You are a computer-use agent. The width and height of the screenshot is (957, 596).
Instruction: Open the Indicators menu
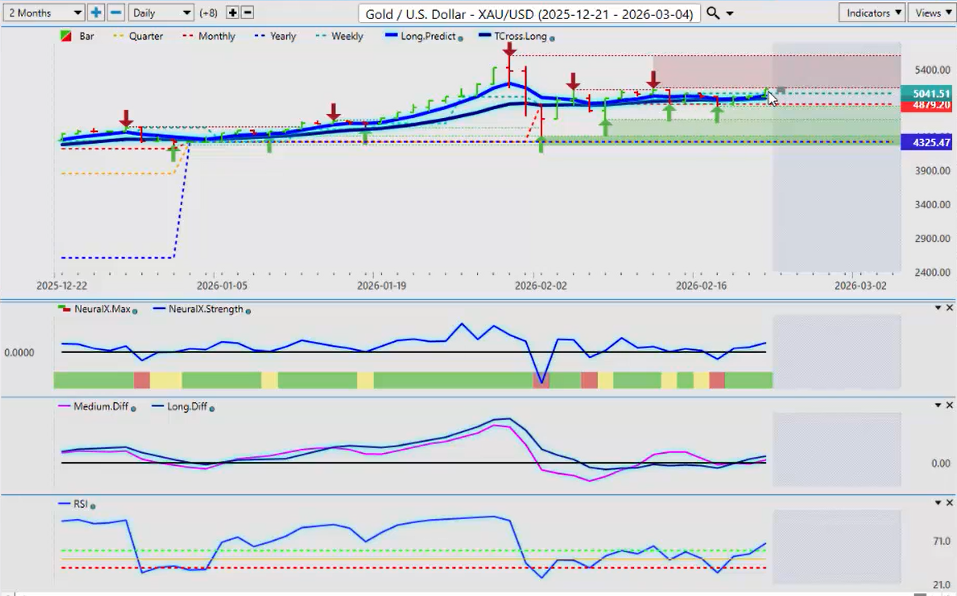872,13
